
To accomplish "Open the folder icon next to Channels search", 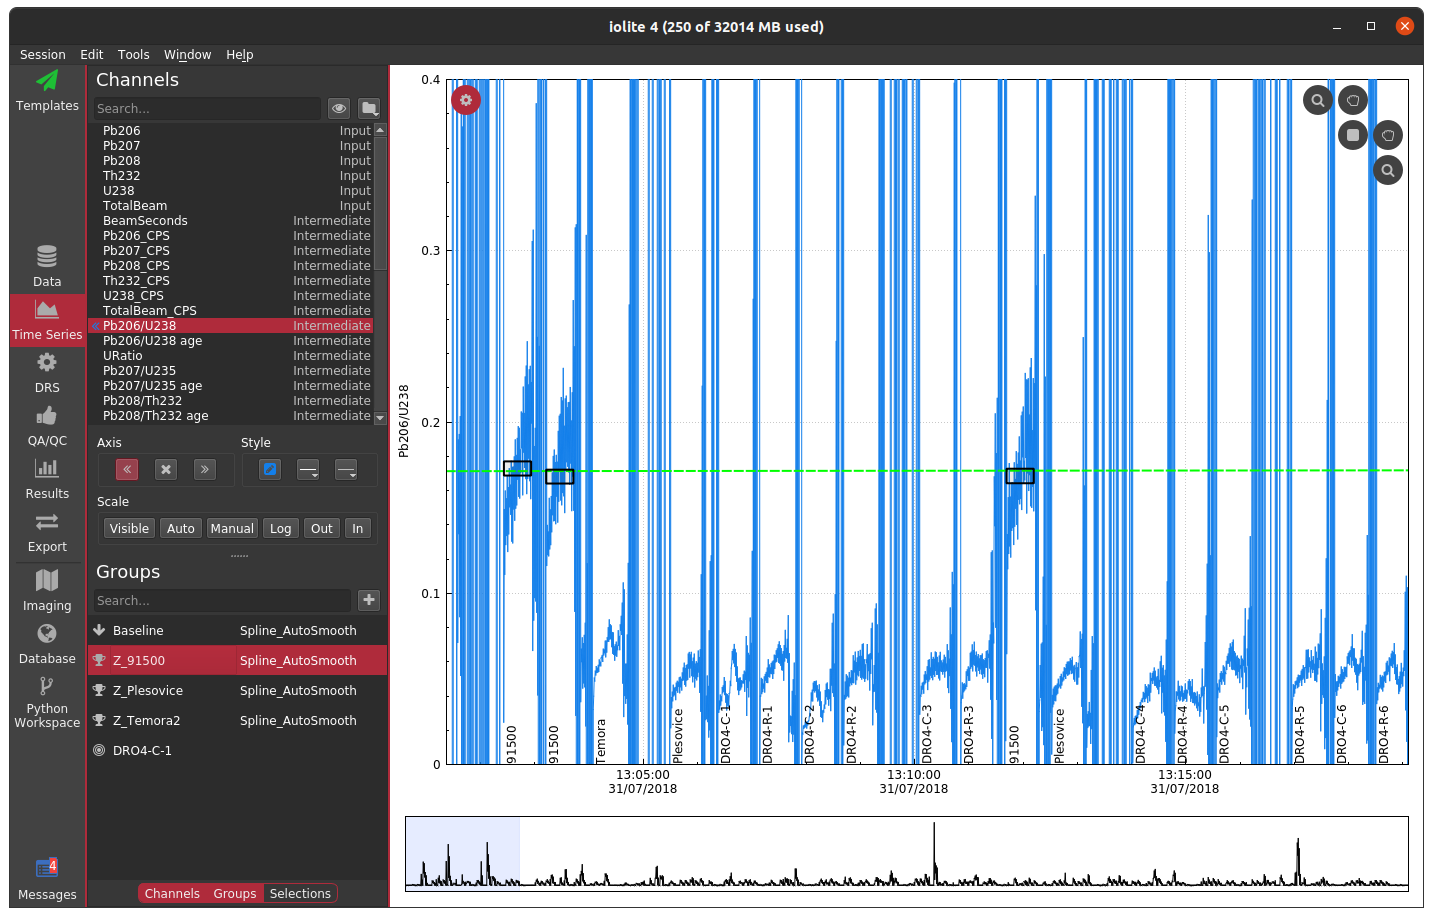I will (x=369, y=108).
